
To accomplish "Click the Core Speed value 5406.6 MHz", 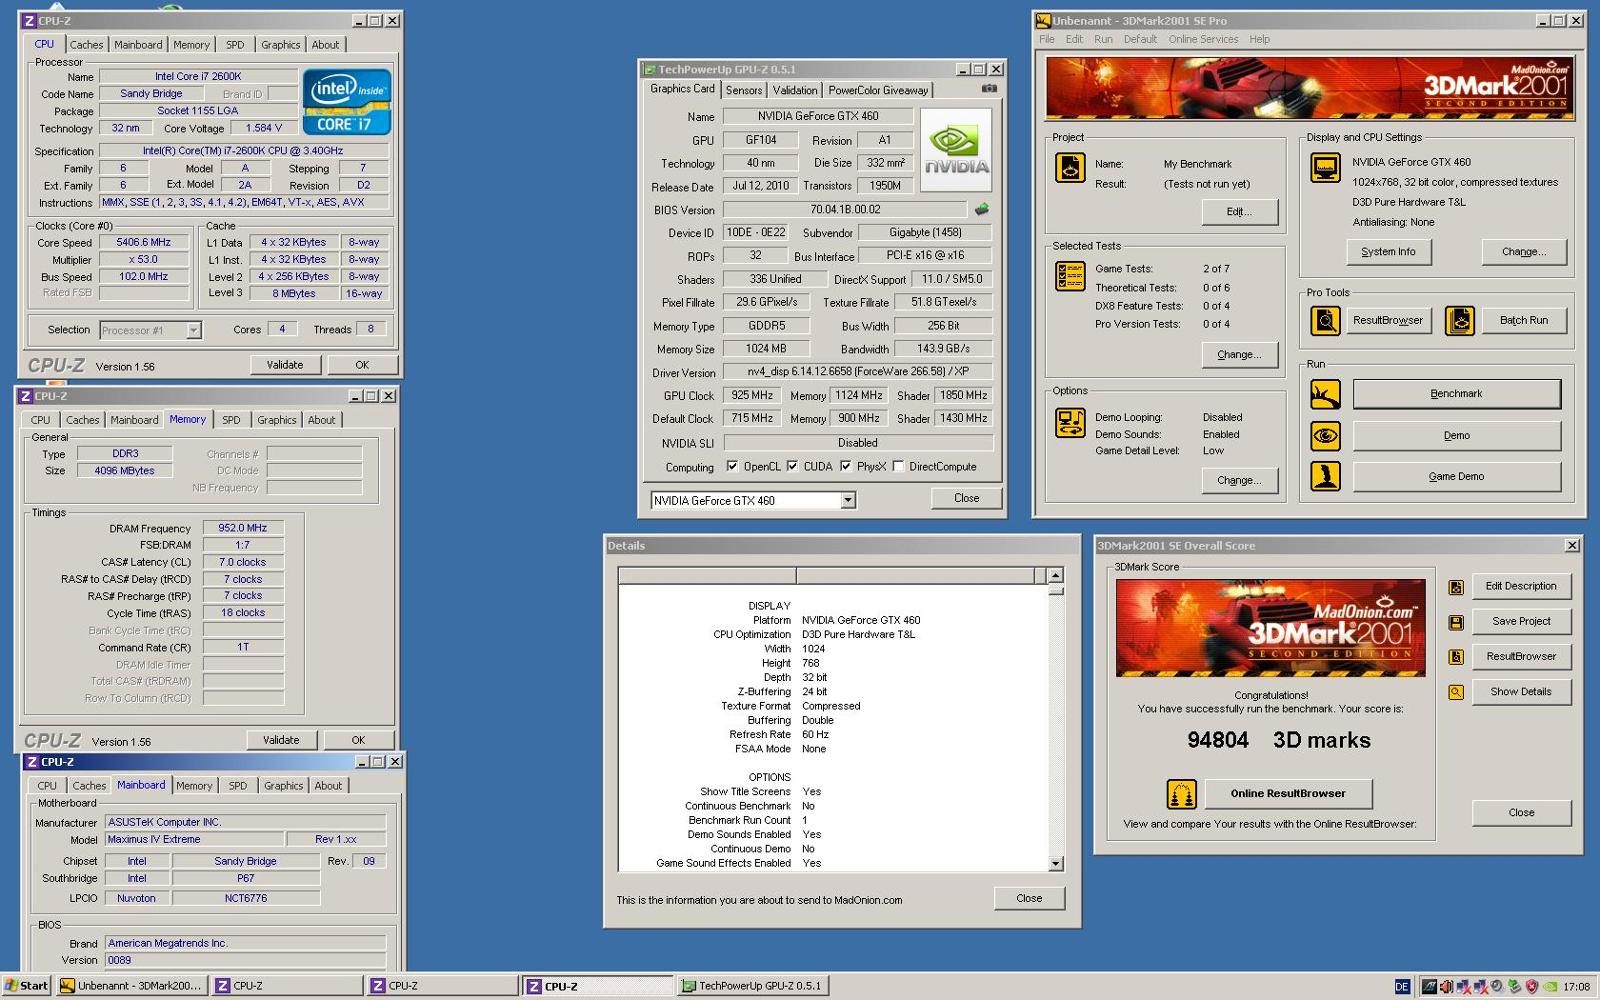I will 144,243.
